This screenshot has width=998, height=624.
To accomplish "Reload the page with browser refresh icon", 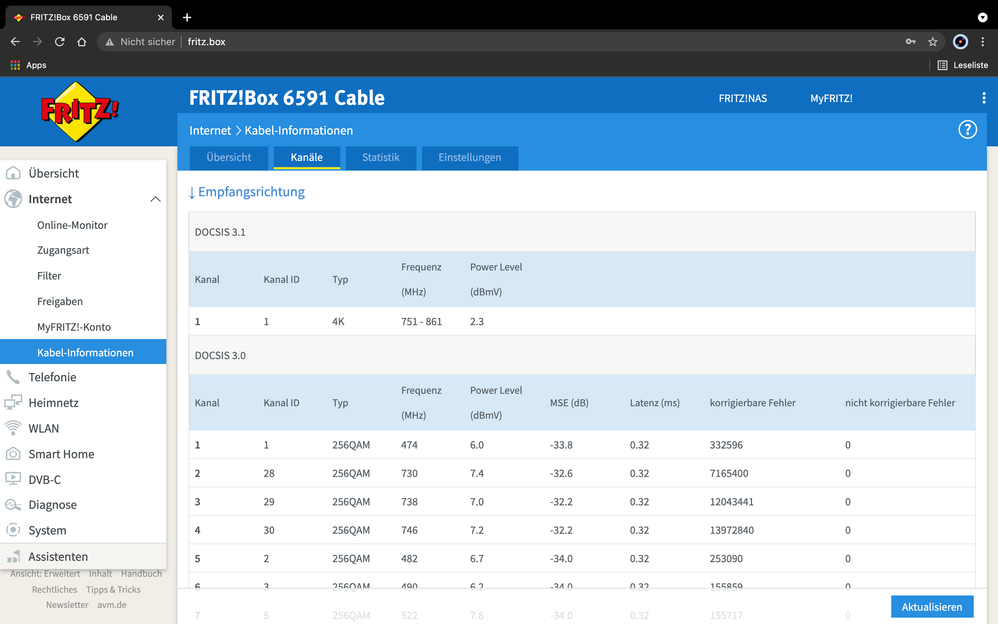I will click(59, 42).
